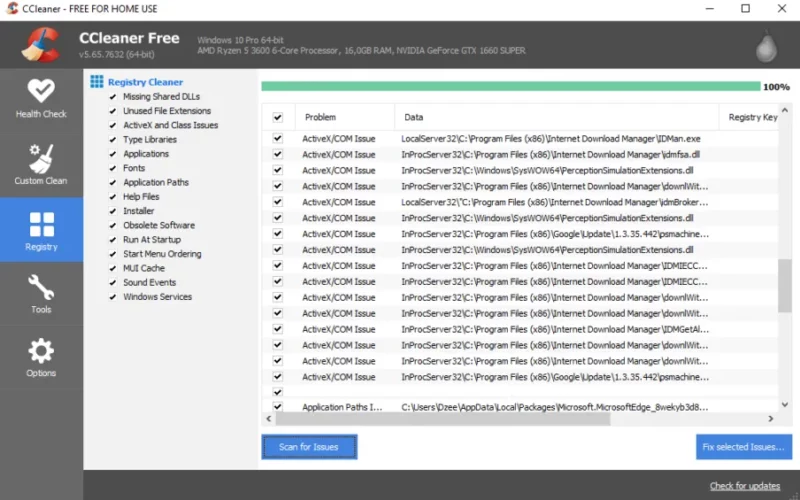Click the scroll down arrow of results list

[785, 405]
